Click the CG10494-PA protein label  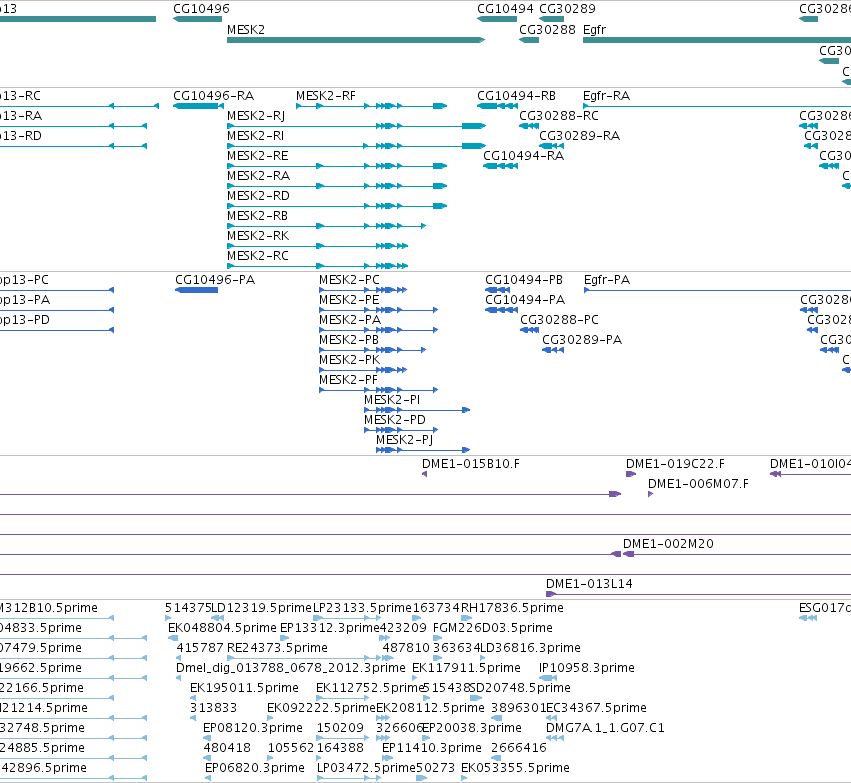click(525, 300)
